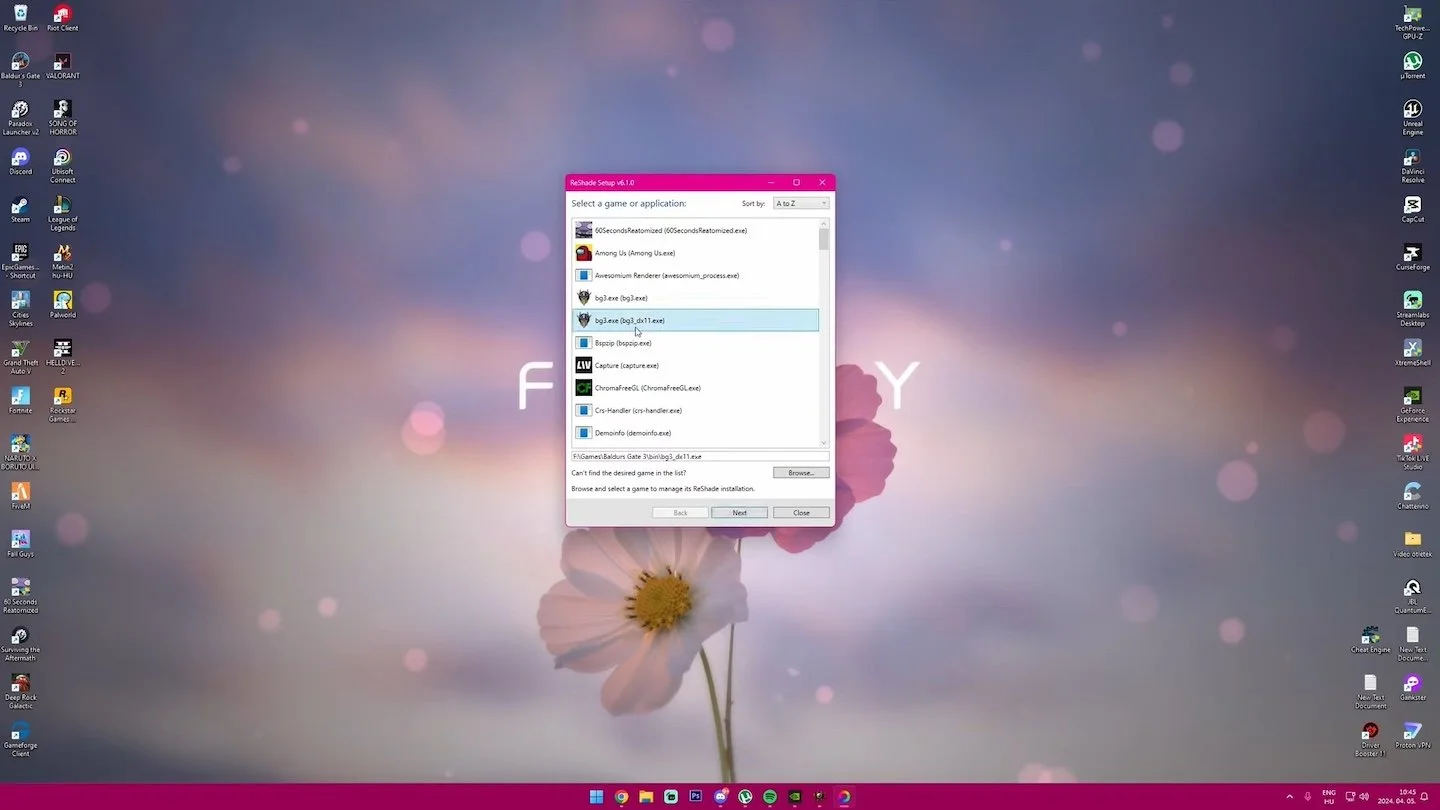
Task: Choose the bg3.exe (bg3.exe) entry
Action: (x=695, y=298)
